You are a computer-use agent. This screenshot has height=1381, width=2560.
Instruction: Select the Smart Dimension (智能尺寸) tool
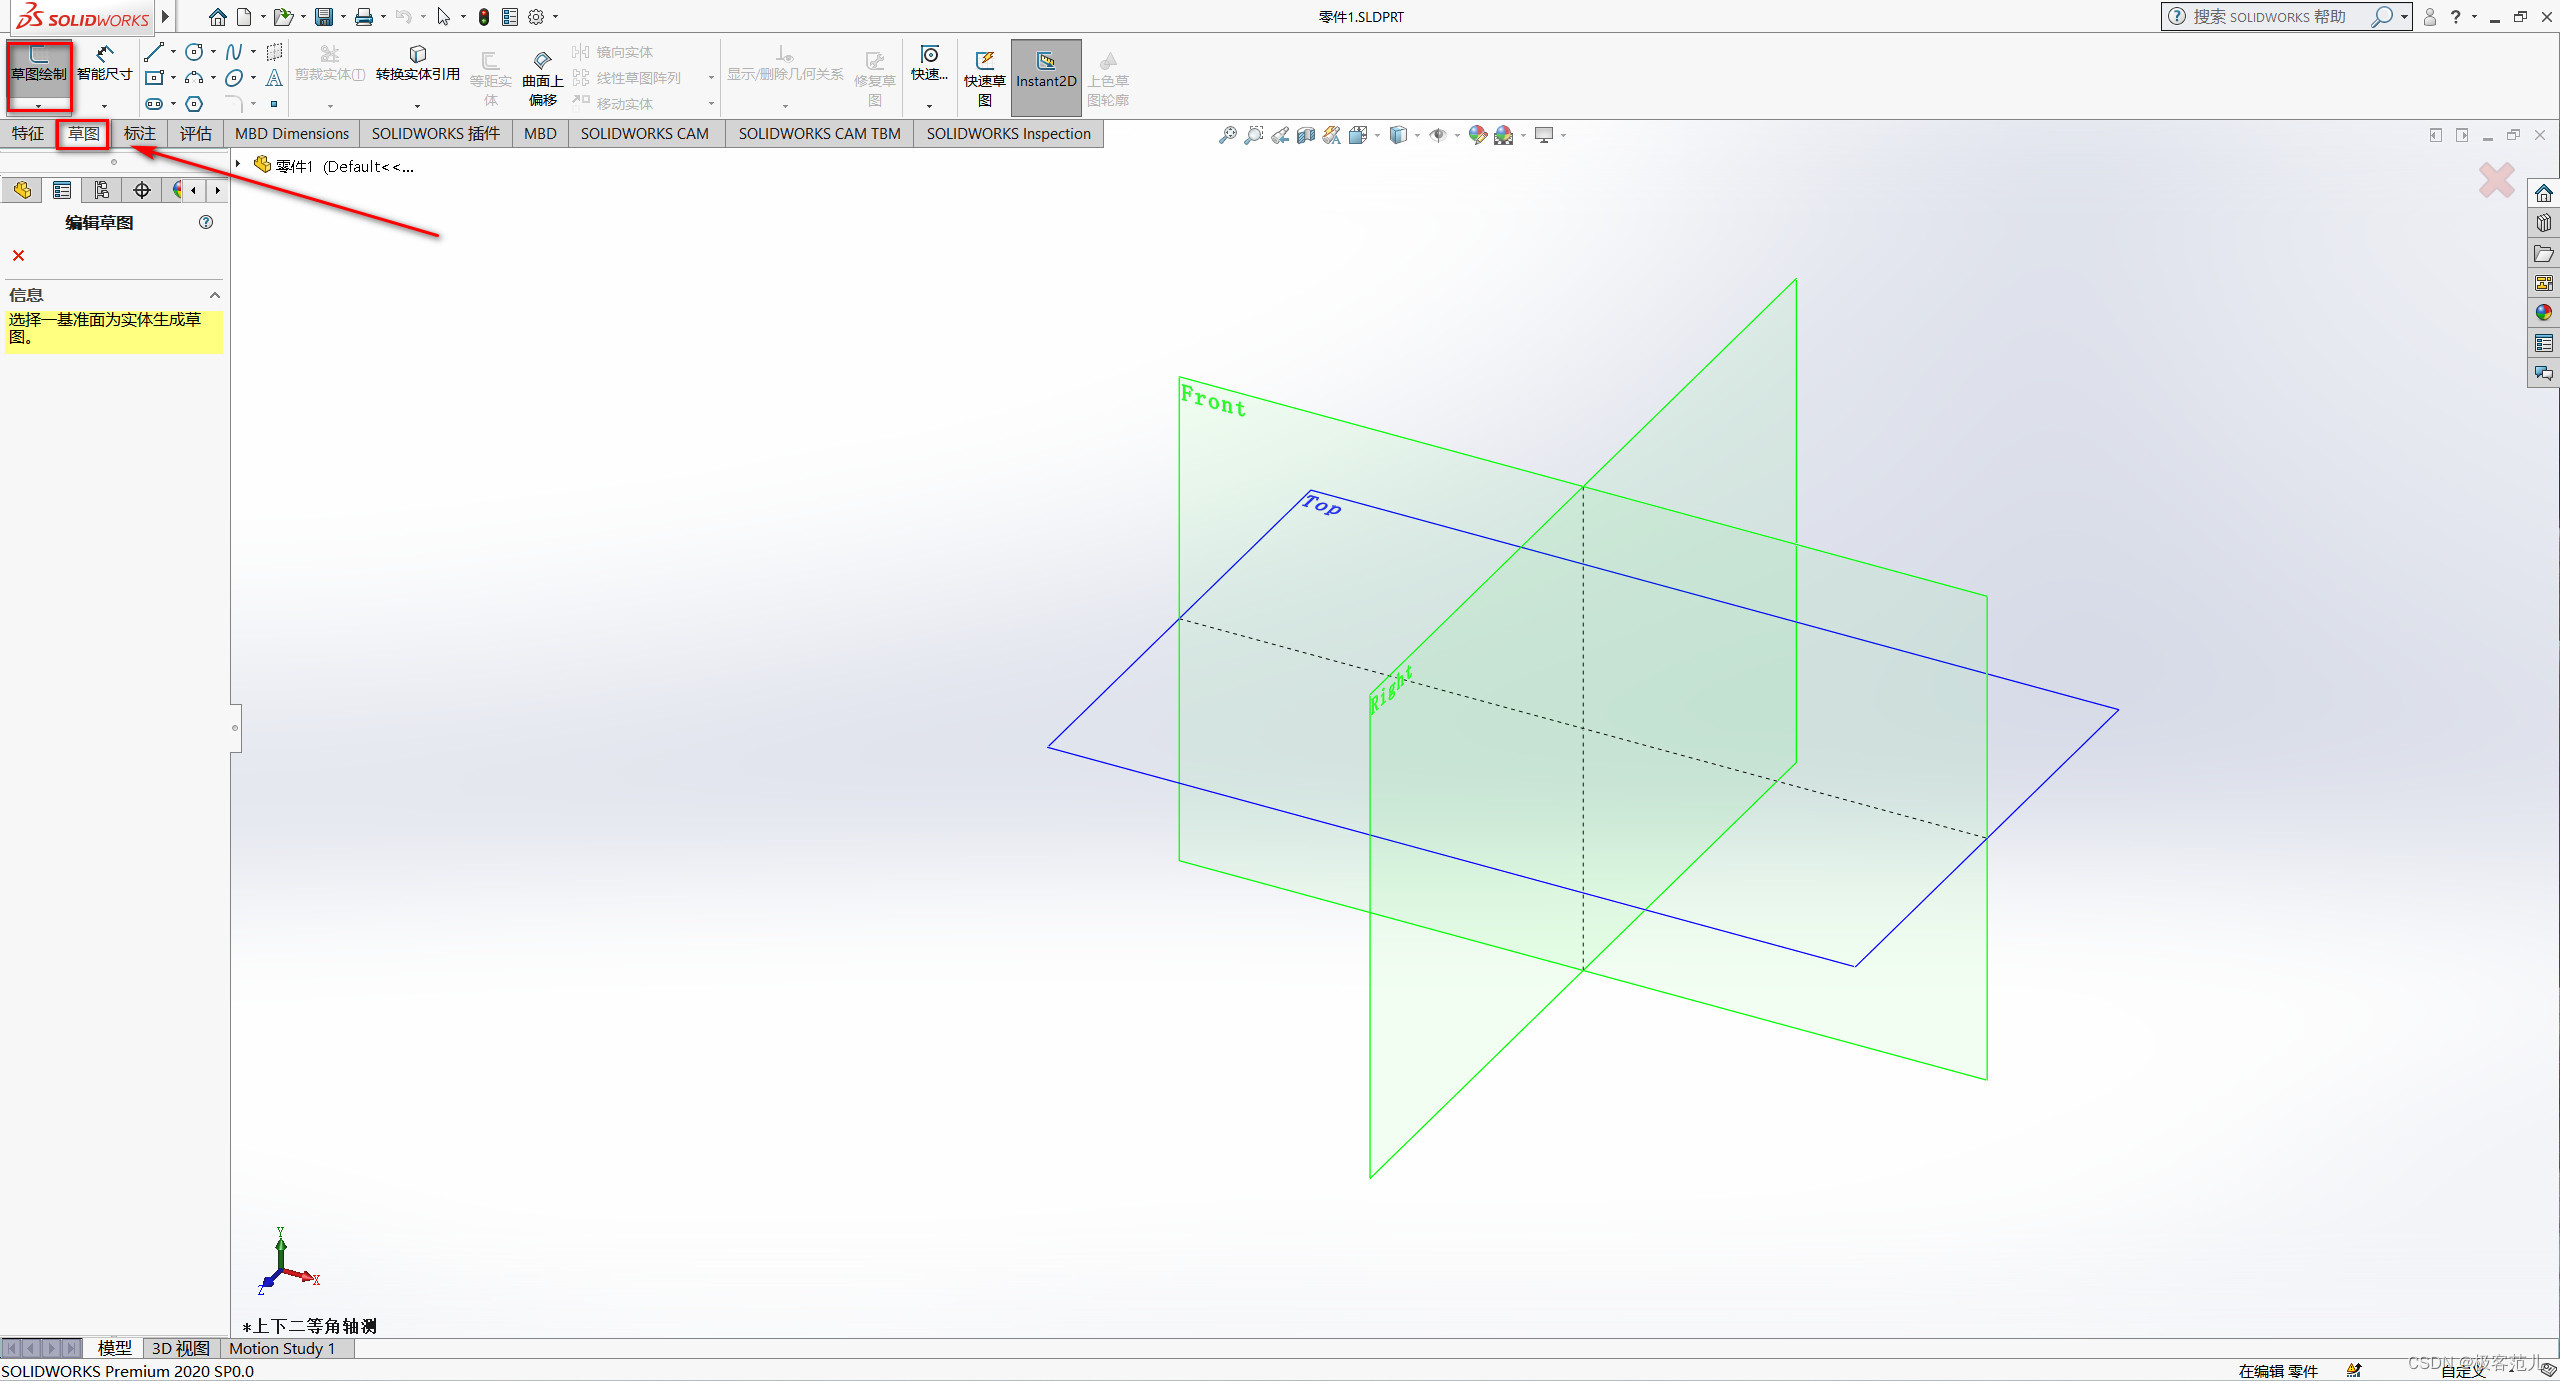[x=104, y=62]
